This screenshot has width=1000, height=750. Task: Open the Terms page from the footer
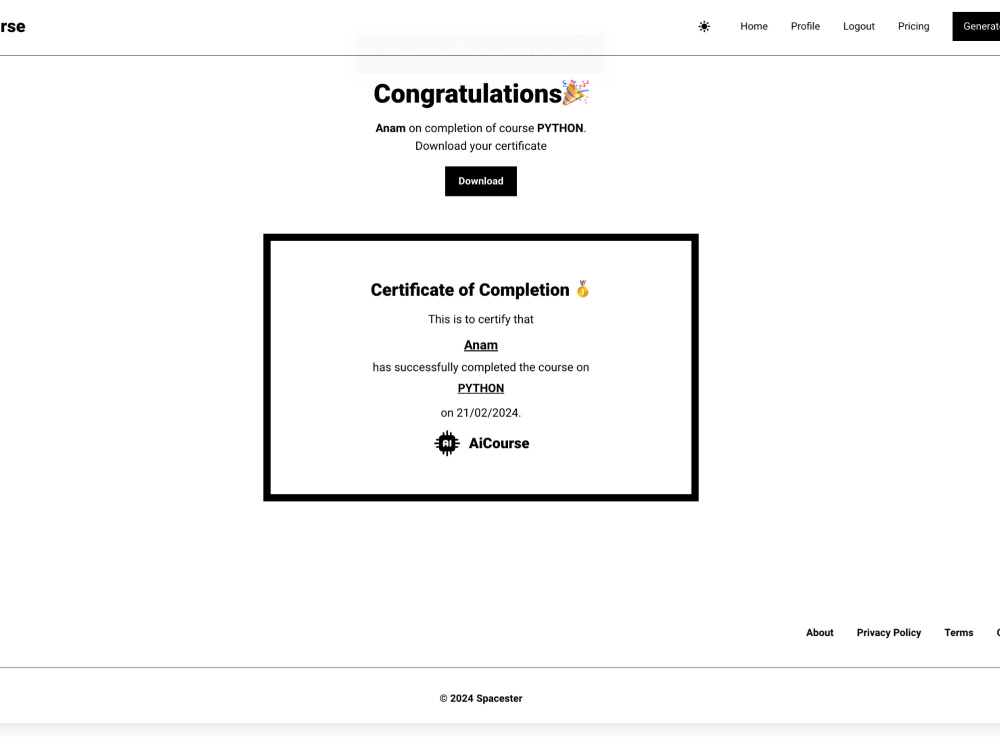coord(959,632)
